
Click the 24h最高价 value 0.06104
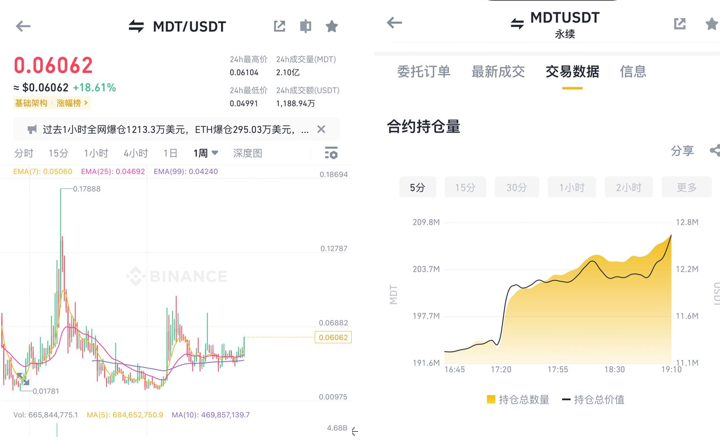244,73
